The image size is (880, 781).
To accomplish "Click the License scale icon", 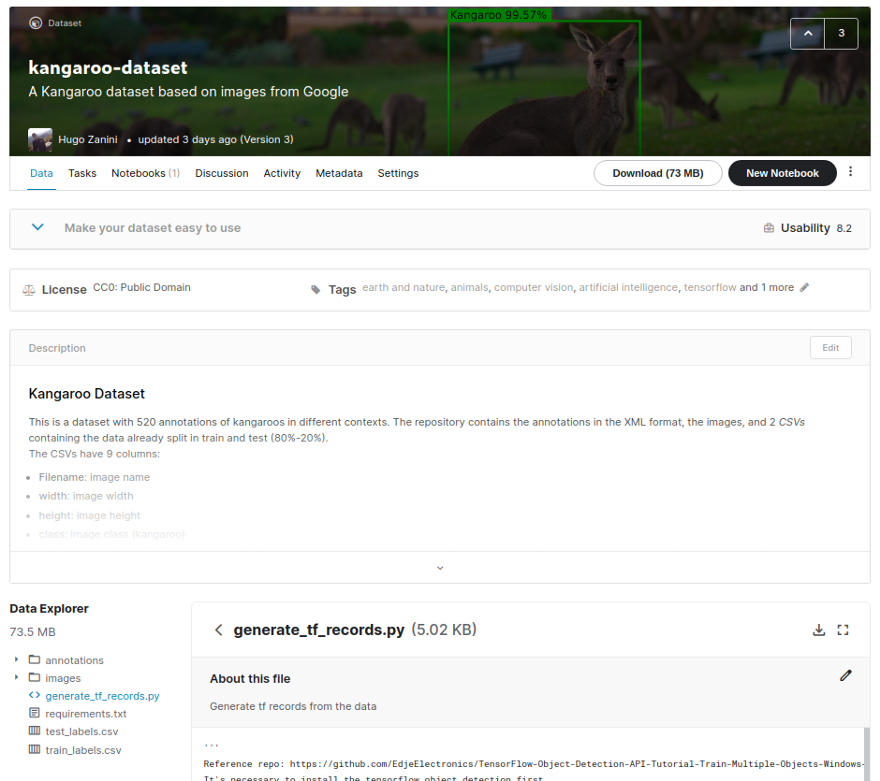I will tap(29, 290).
